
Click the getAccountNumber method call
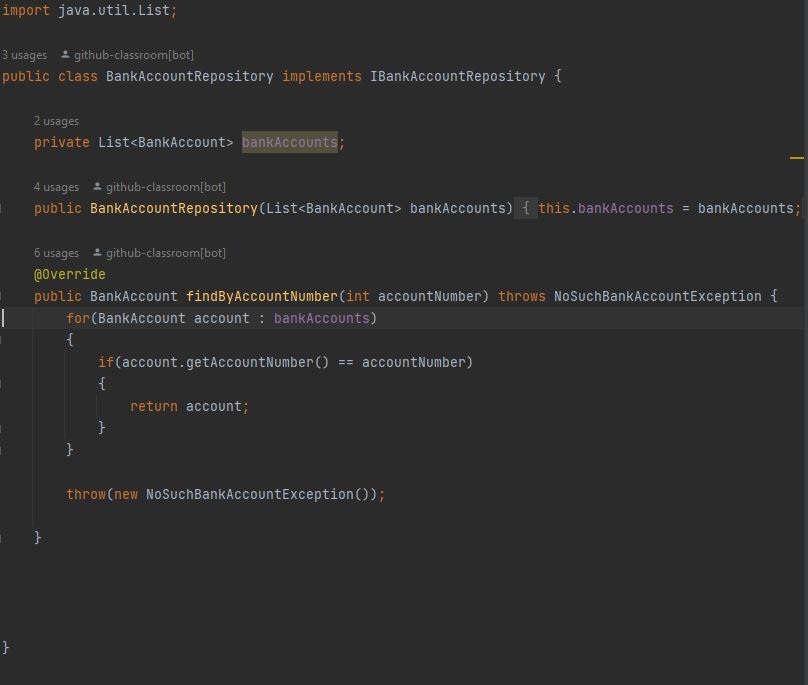coord(255,362)
